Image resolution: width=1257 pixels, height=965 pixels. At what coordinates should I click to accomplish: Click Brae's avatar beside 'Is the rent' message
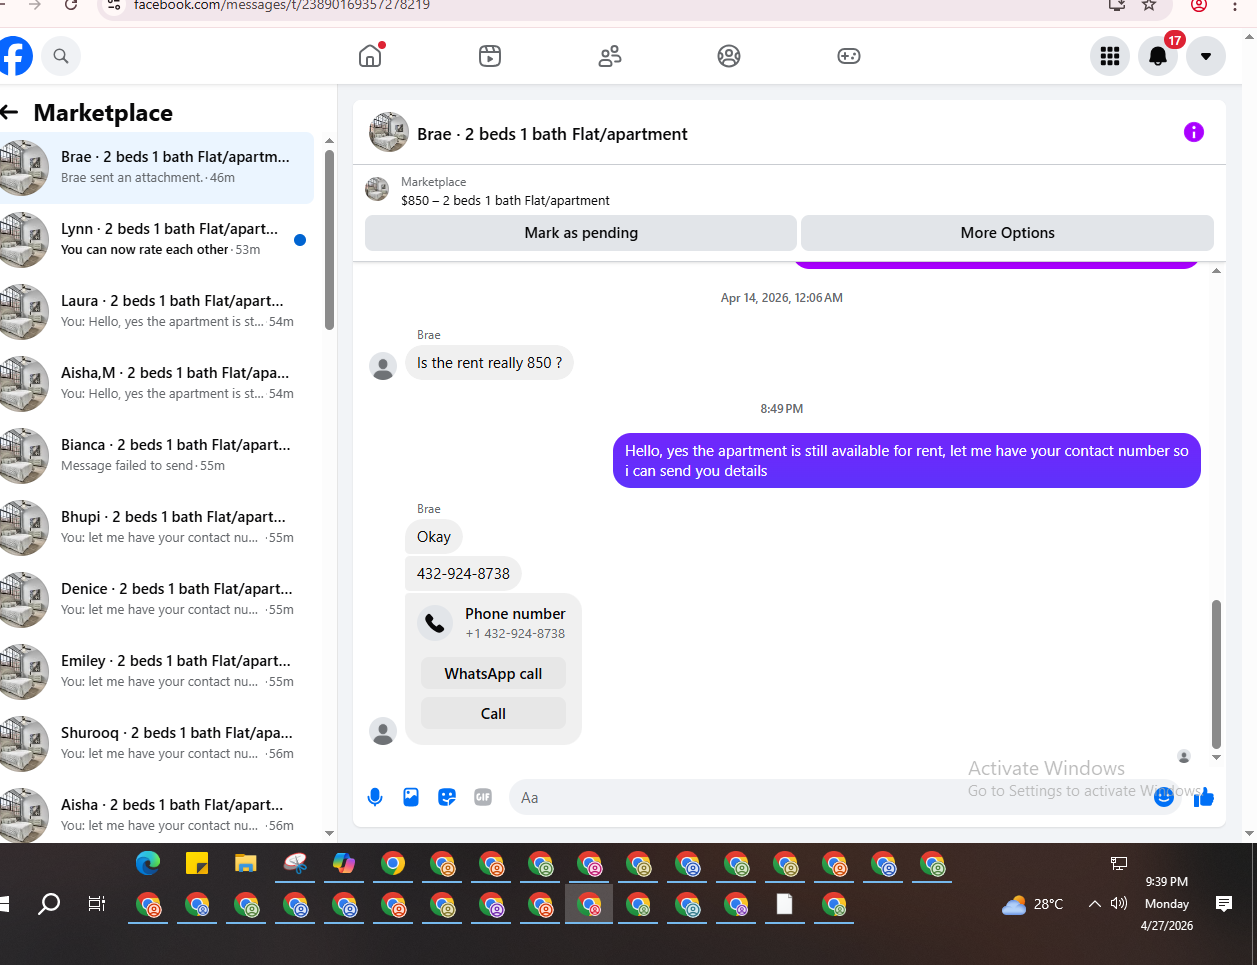(x=383, y=366)
